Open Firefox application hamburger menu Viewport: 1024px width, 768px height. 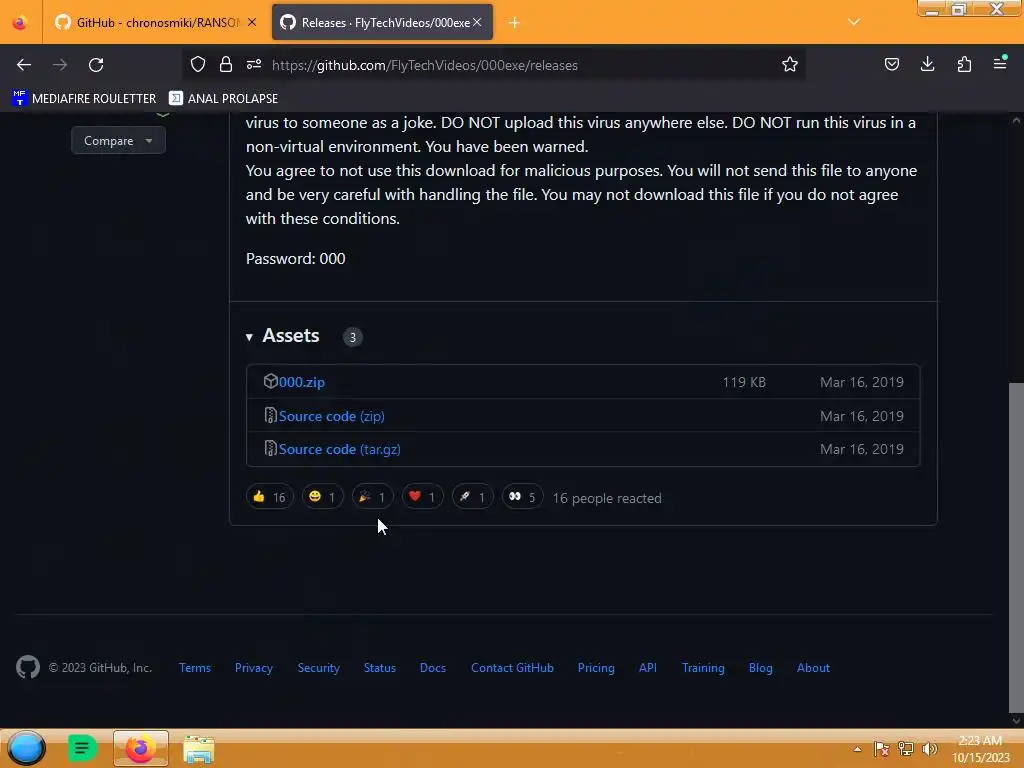1000,63
